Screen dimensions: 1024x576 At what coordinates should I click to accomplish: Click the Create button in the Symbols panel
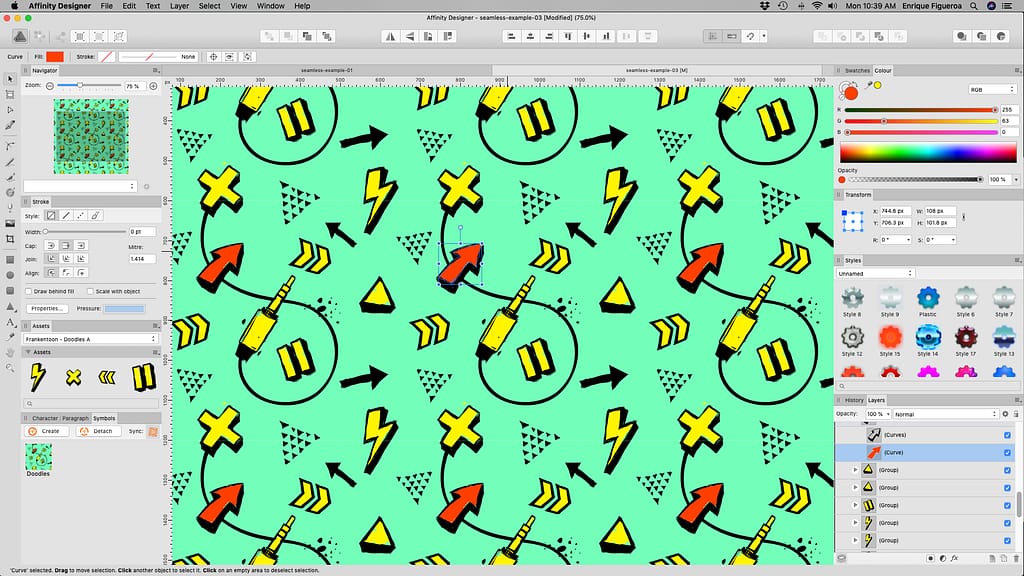coord(47,431)
